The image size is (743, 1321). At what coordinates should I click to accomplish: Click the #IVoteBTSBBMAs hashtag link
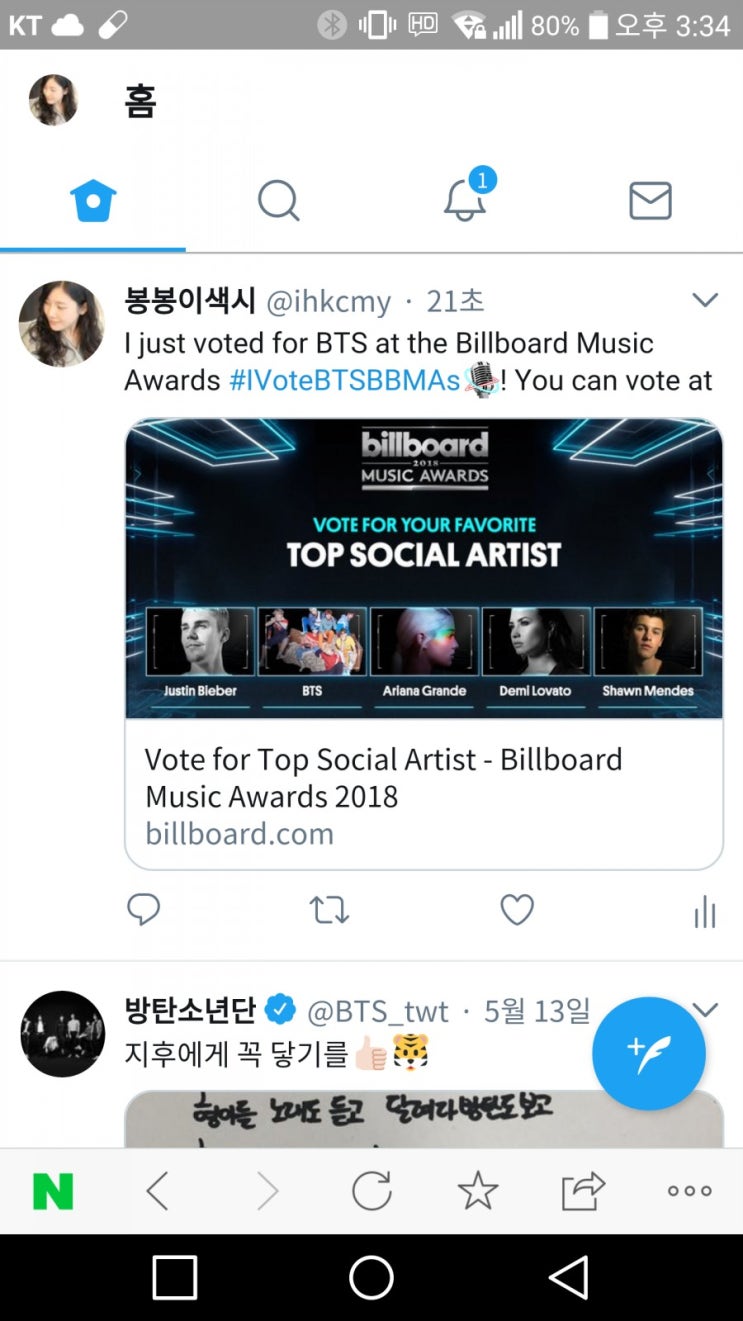coord(344,380)
